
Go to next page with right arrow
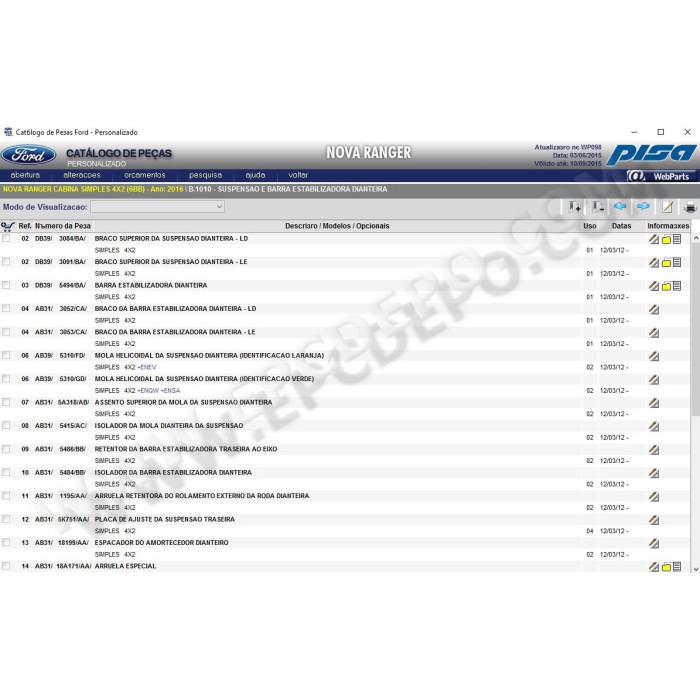pos(643,206)
